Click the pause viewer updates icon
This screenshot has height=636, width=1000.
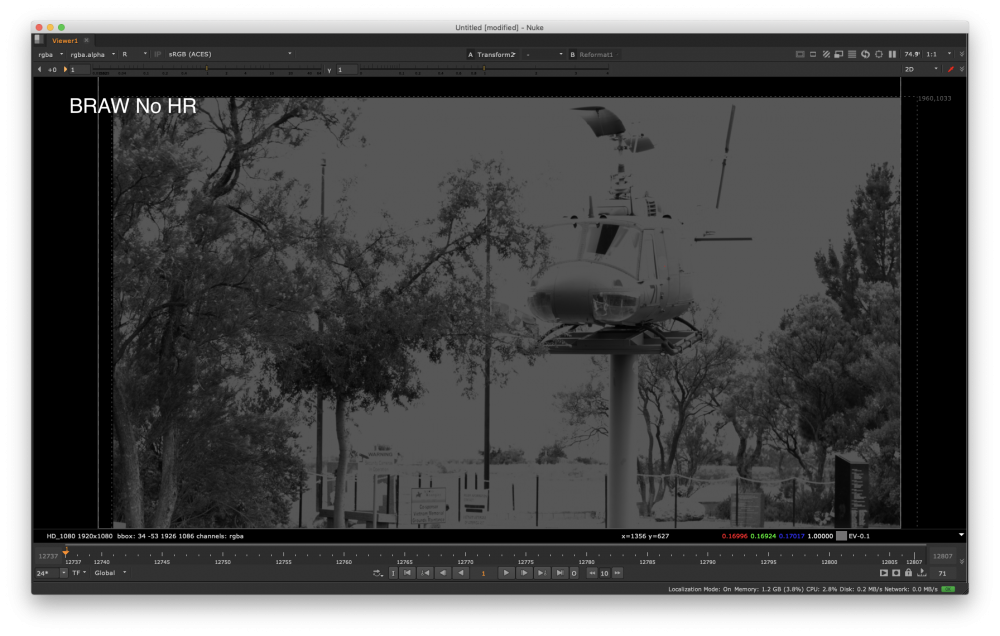pos(892,54)
